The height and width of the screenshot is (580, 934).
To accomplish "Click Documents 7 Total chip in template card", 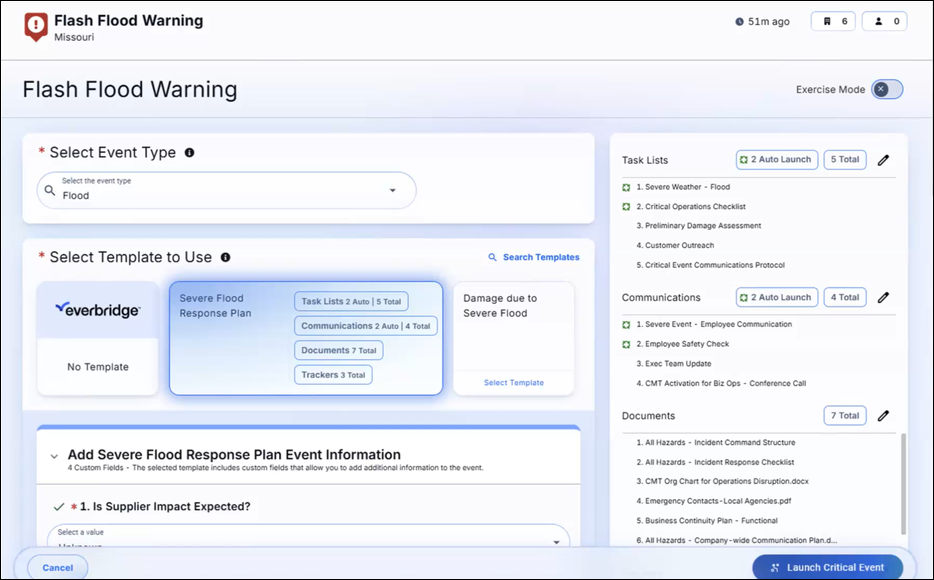I will [338, 350].
